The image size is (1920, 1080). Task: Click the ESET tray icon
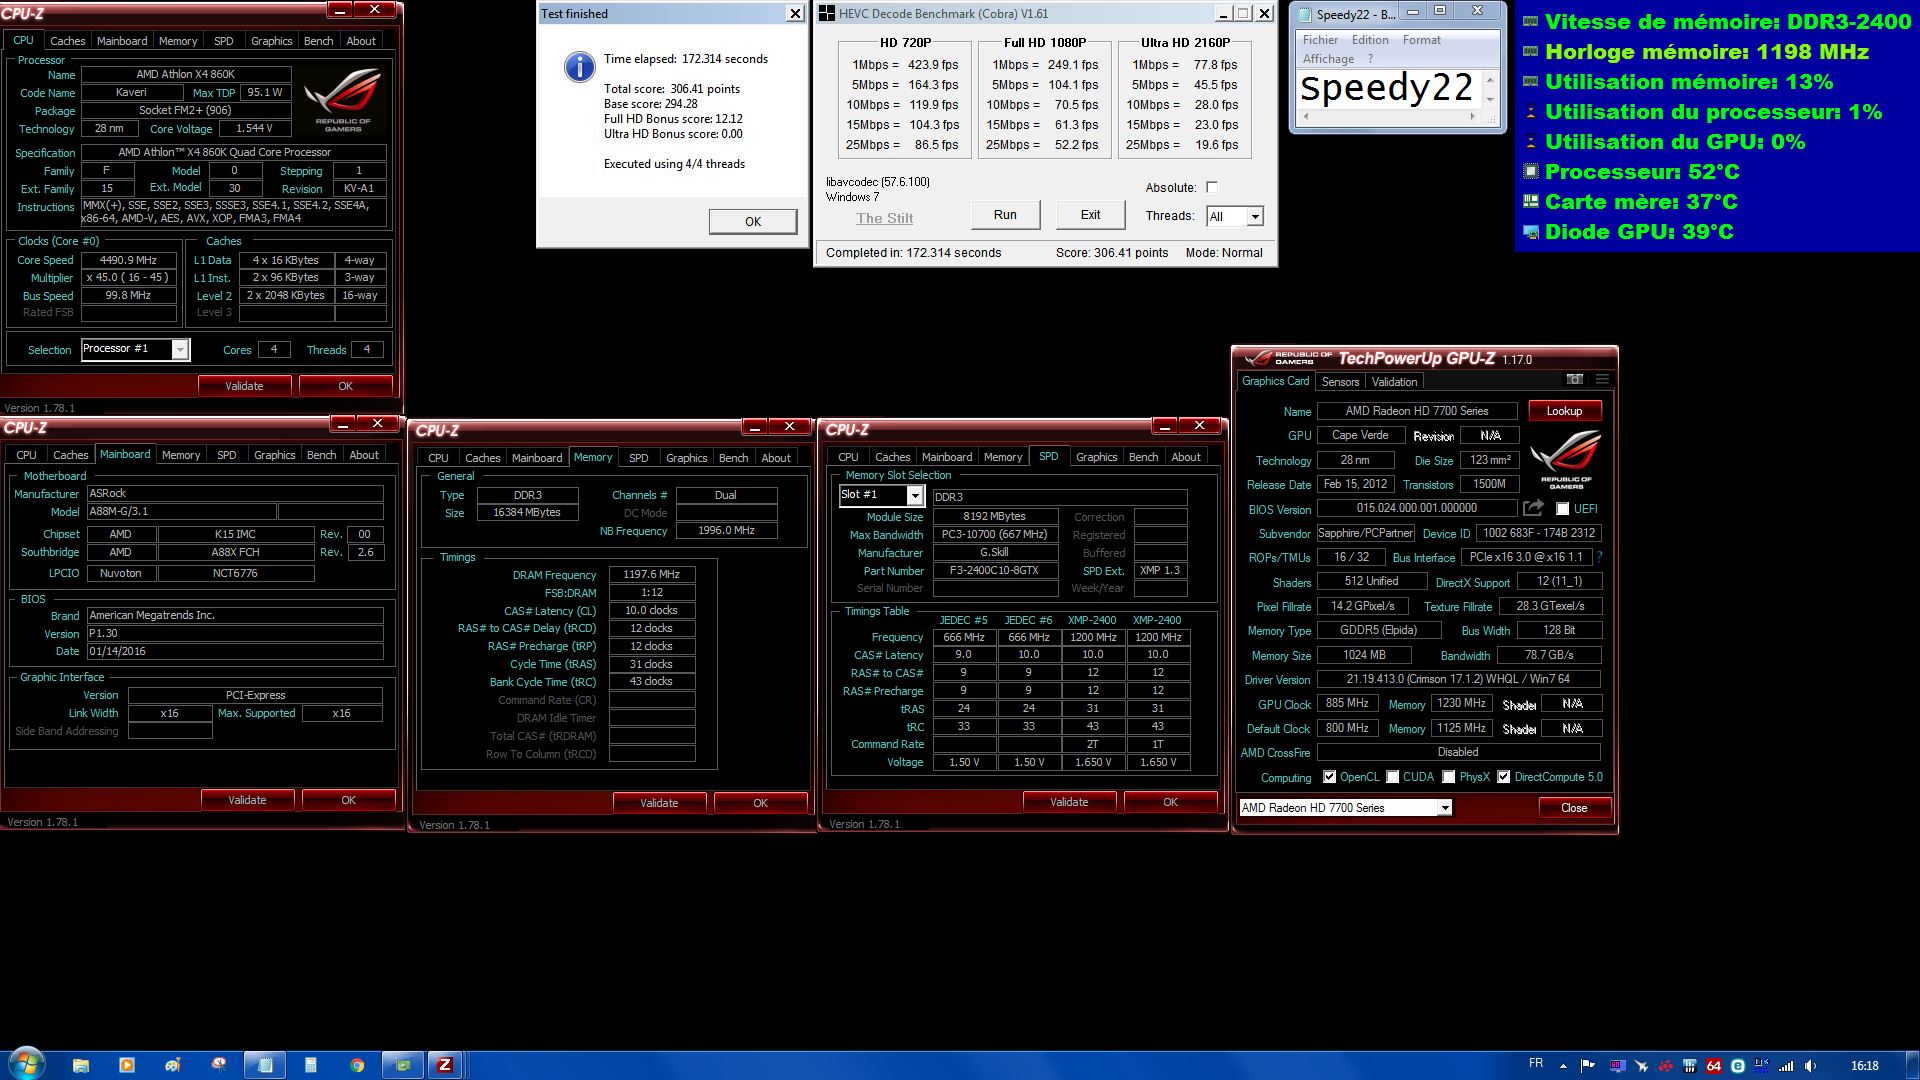(1738, 1066)
